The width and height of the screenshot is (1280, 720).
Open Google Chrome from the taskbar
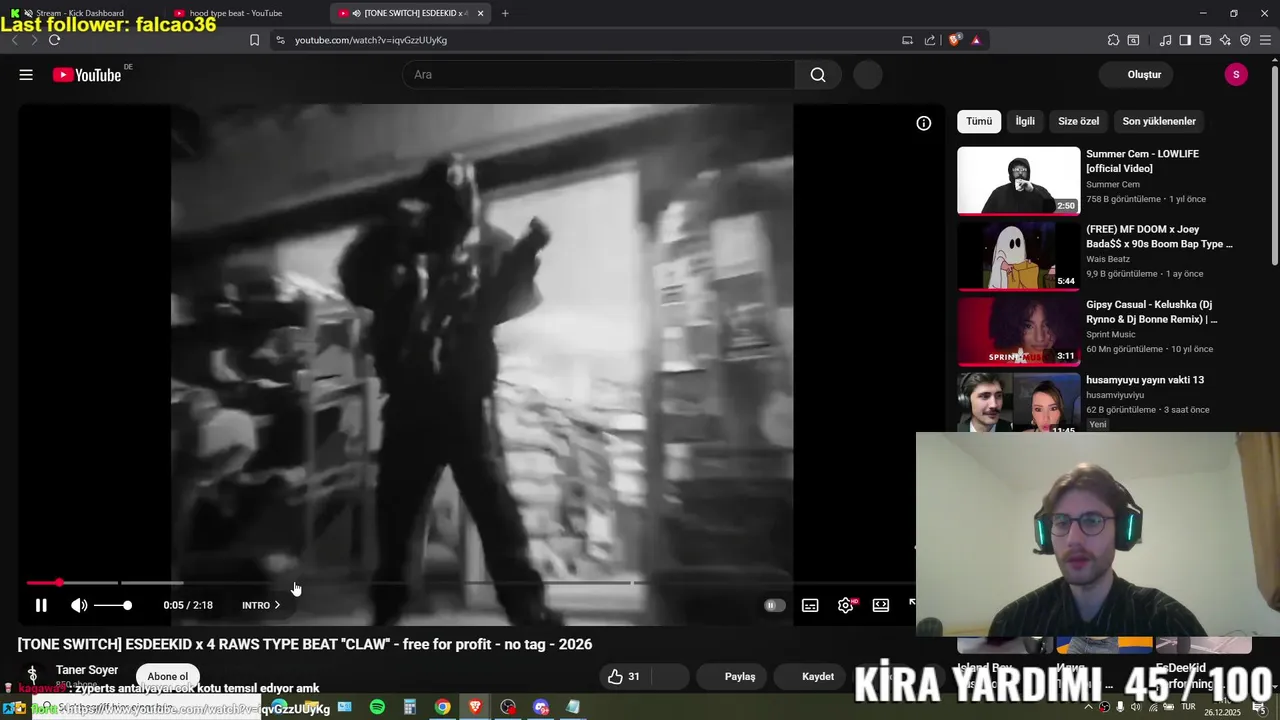[x=442, y=707]
